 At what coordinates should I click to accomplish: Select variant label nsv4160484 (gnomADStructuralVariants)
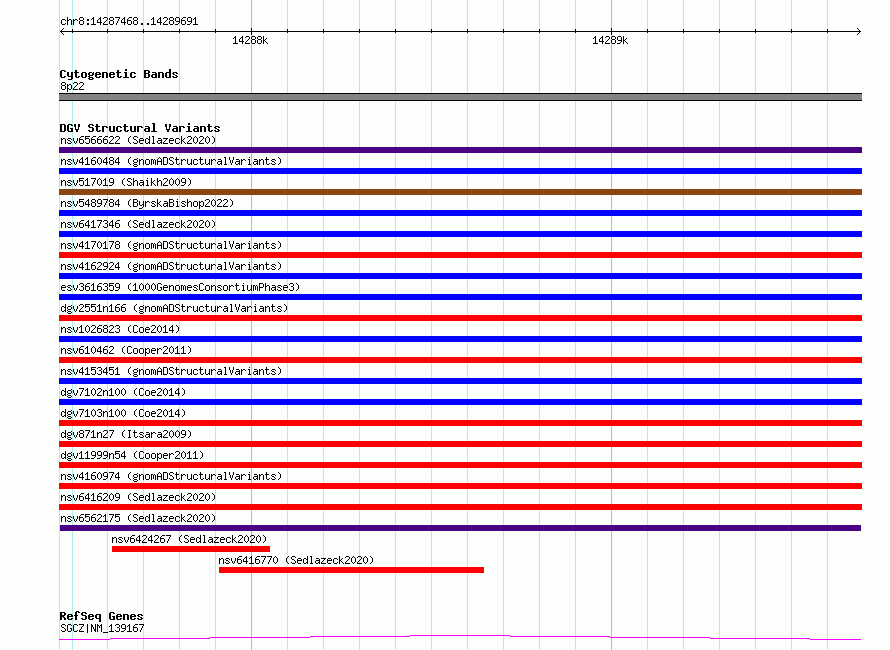tap(171, 161)
